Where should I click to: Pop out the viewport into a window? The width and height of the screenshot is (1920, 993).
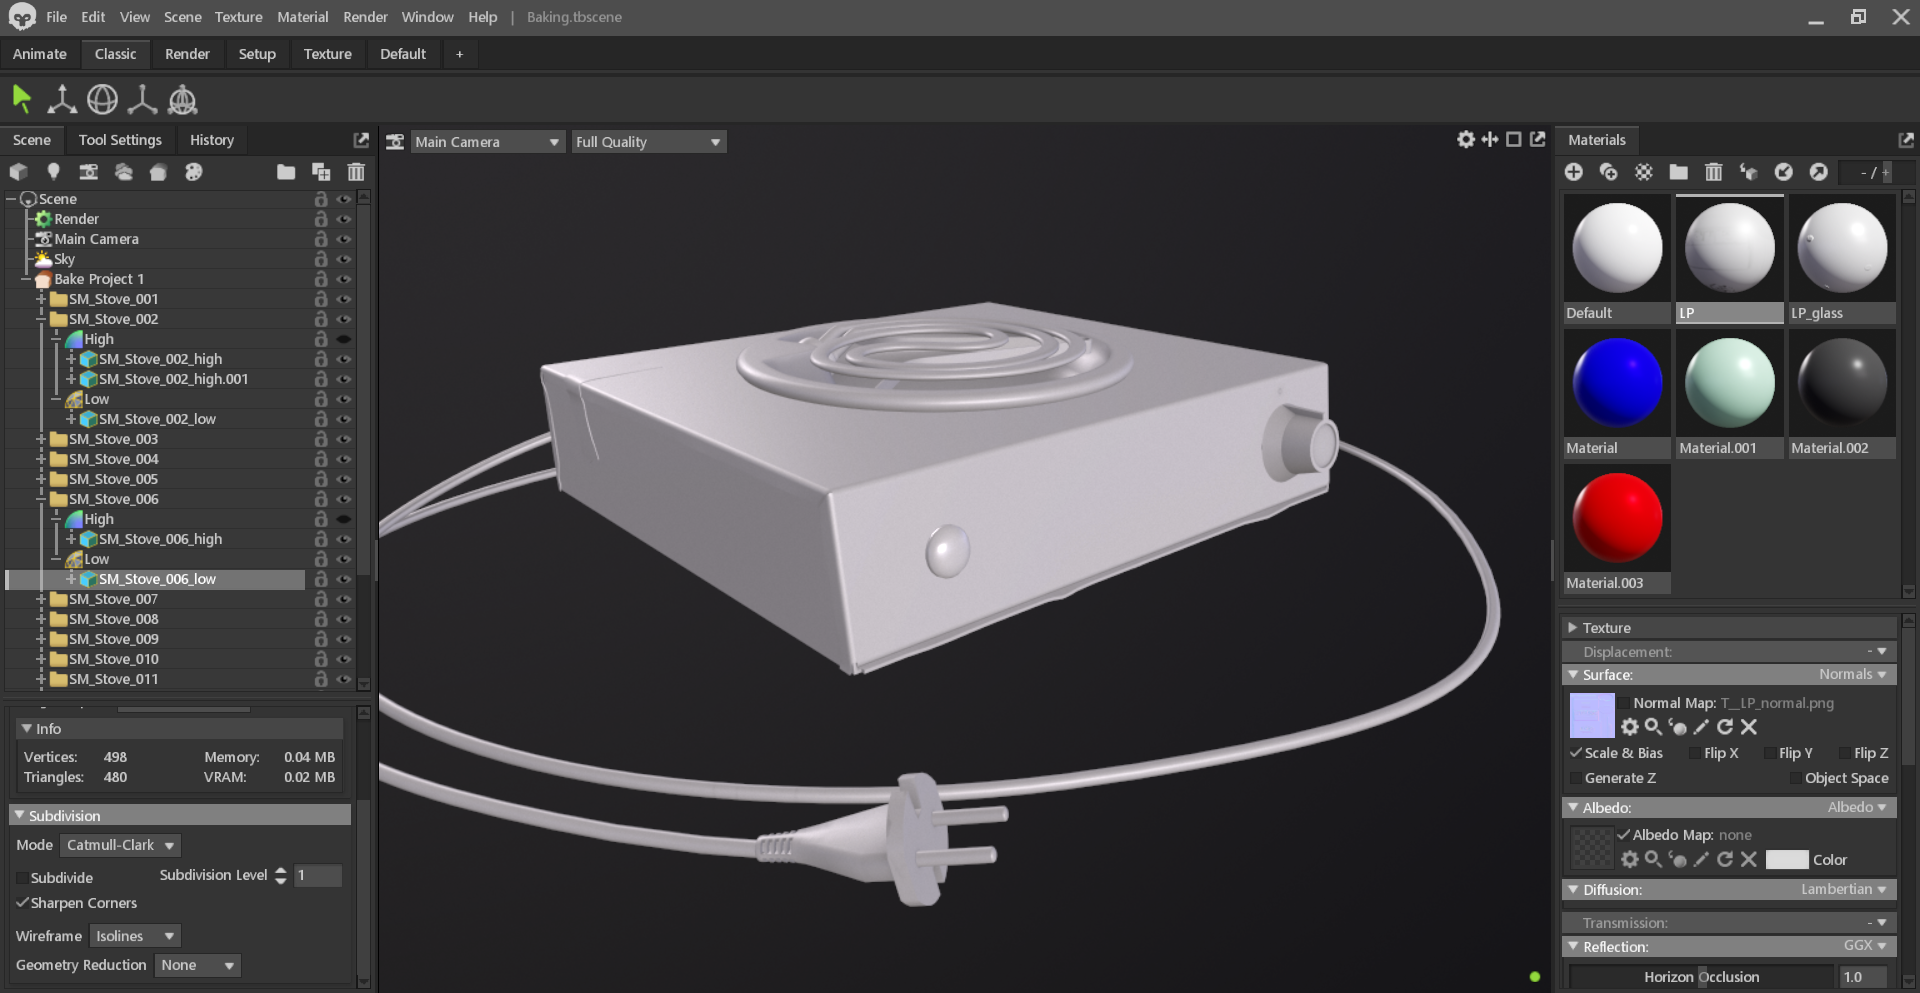click(1538, 140)
